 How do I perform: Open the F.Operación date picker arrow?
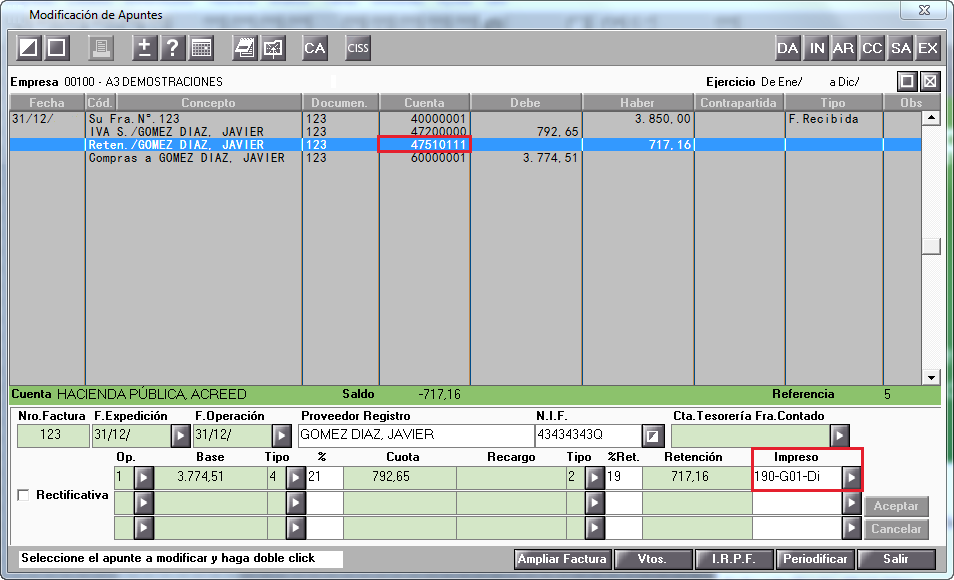282,435
